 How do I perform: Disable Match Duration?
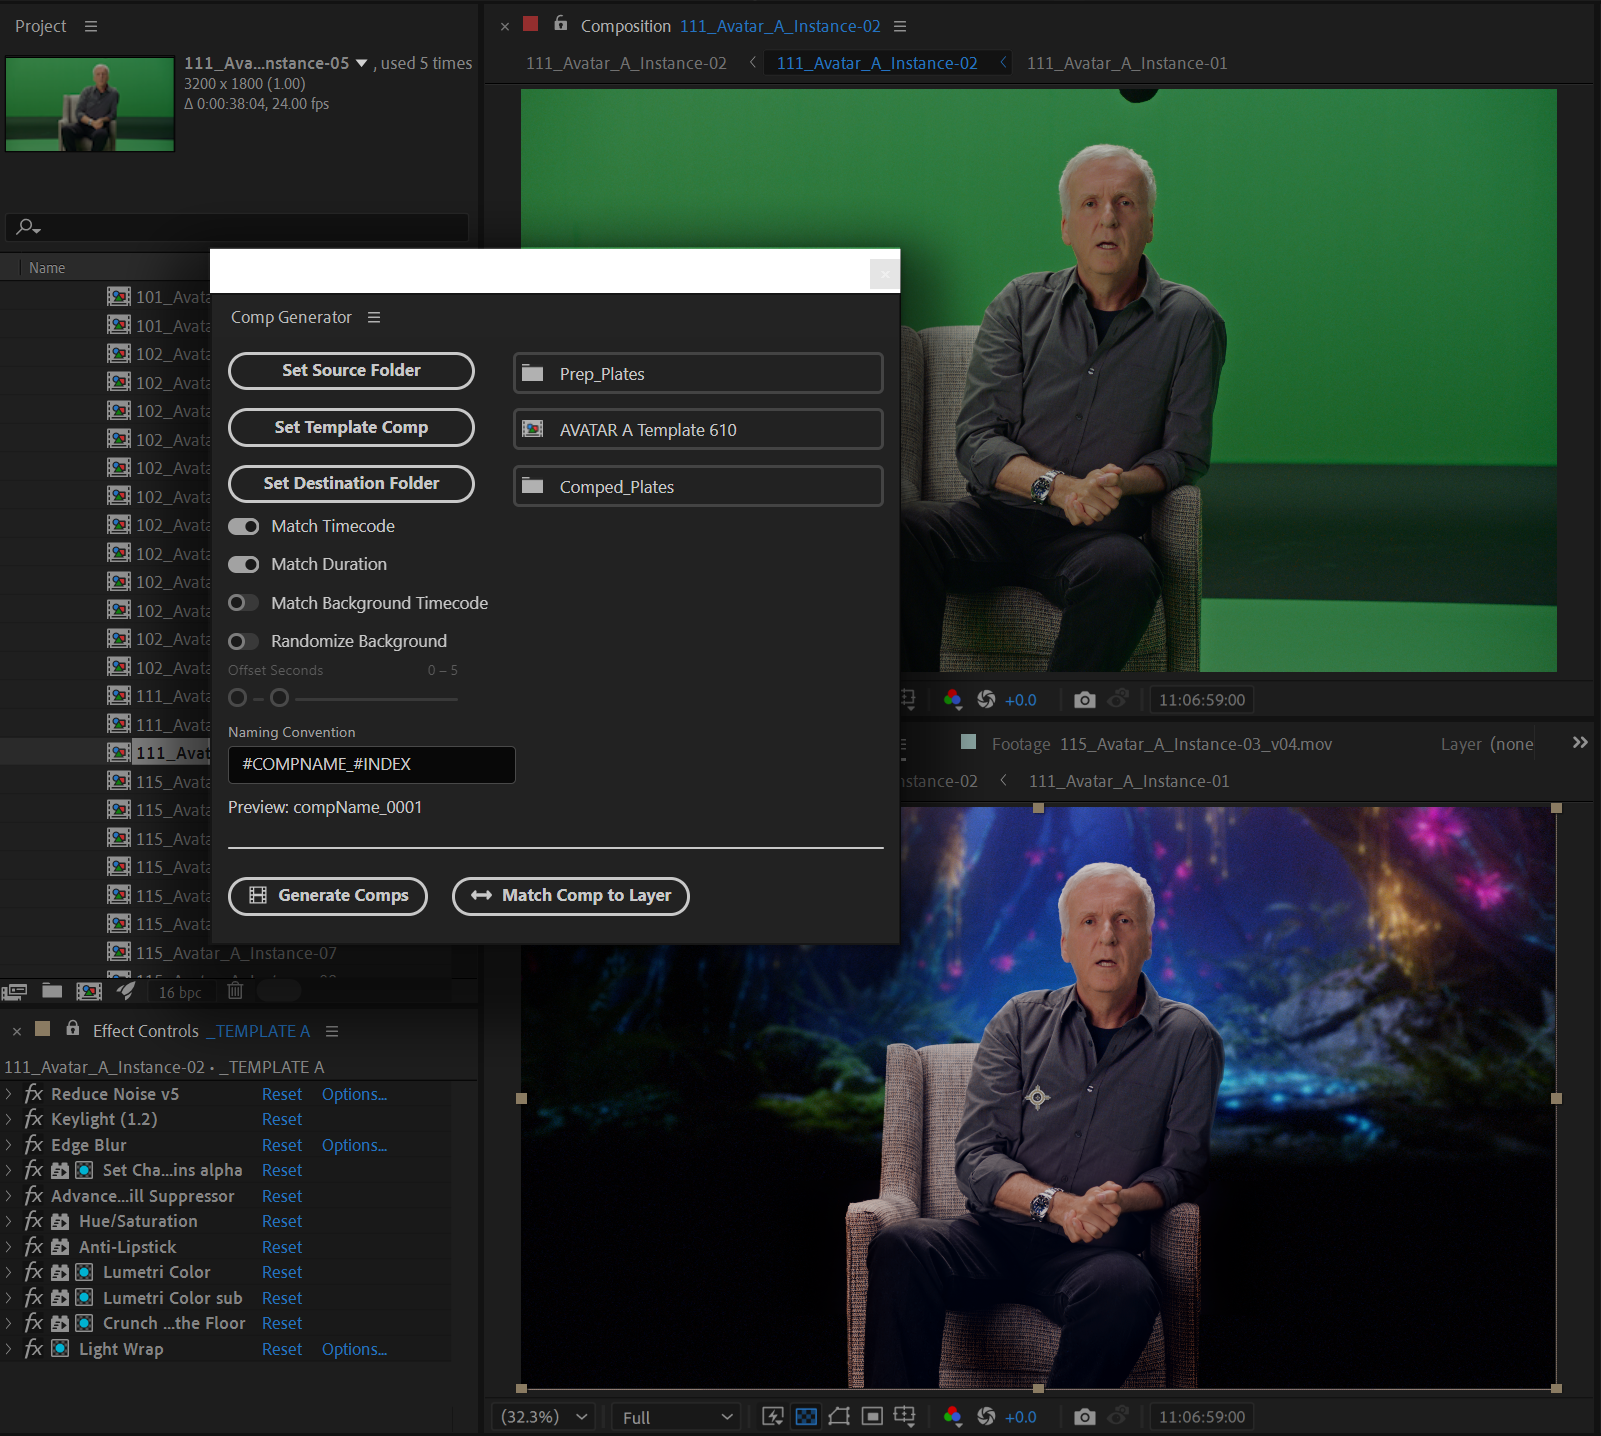tap(243, 564)
